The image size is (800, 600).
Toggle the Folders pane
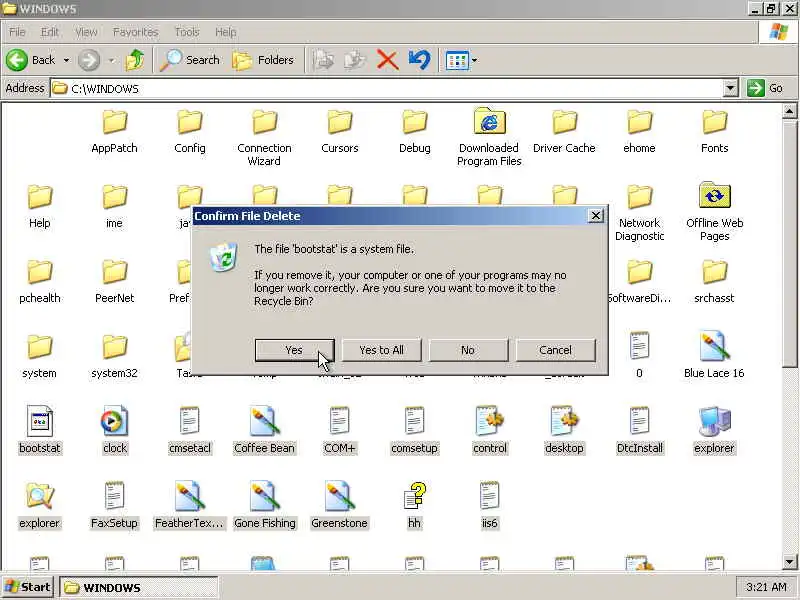point(263,60)
